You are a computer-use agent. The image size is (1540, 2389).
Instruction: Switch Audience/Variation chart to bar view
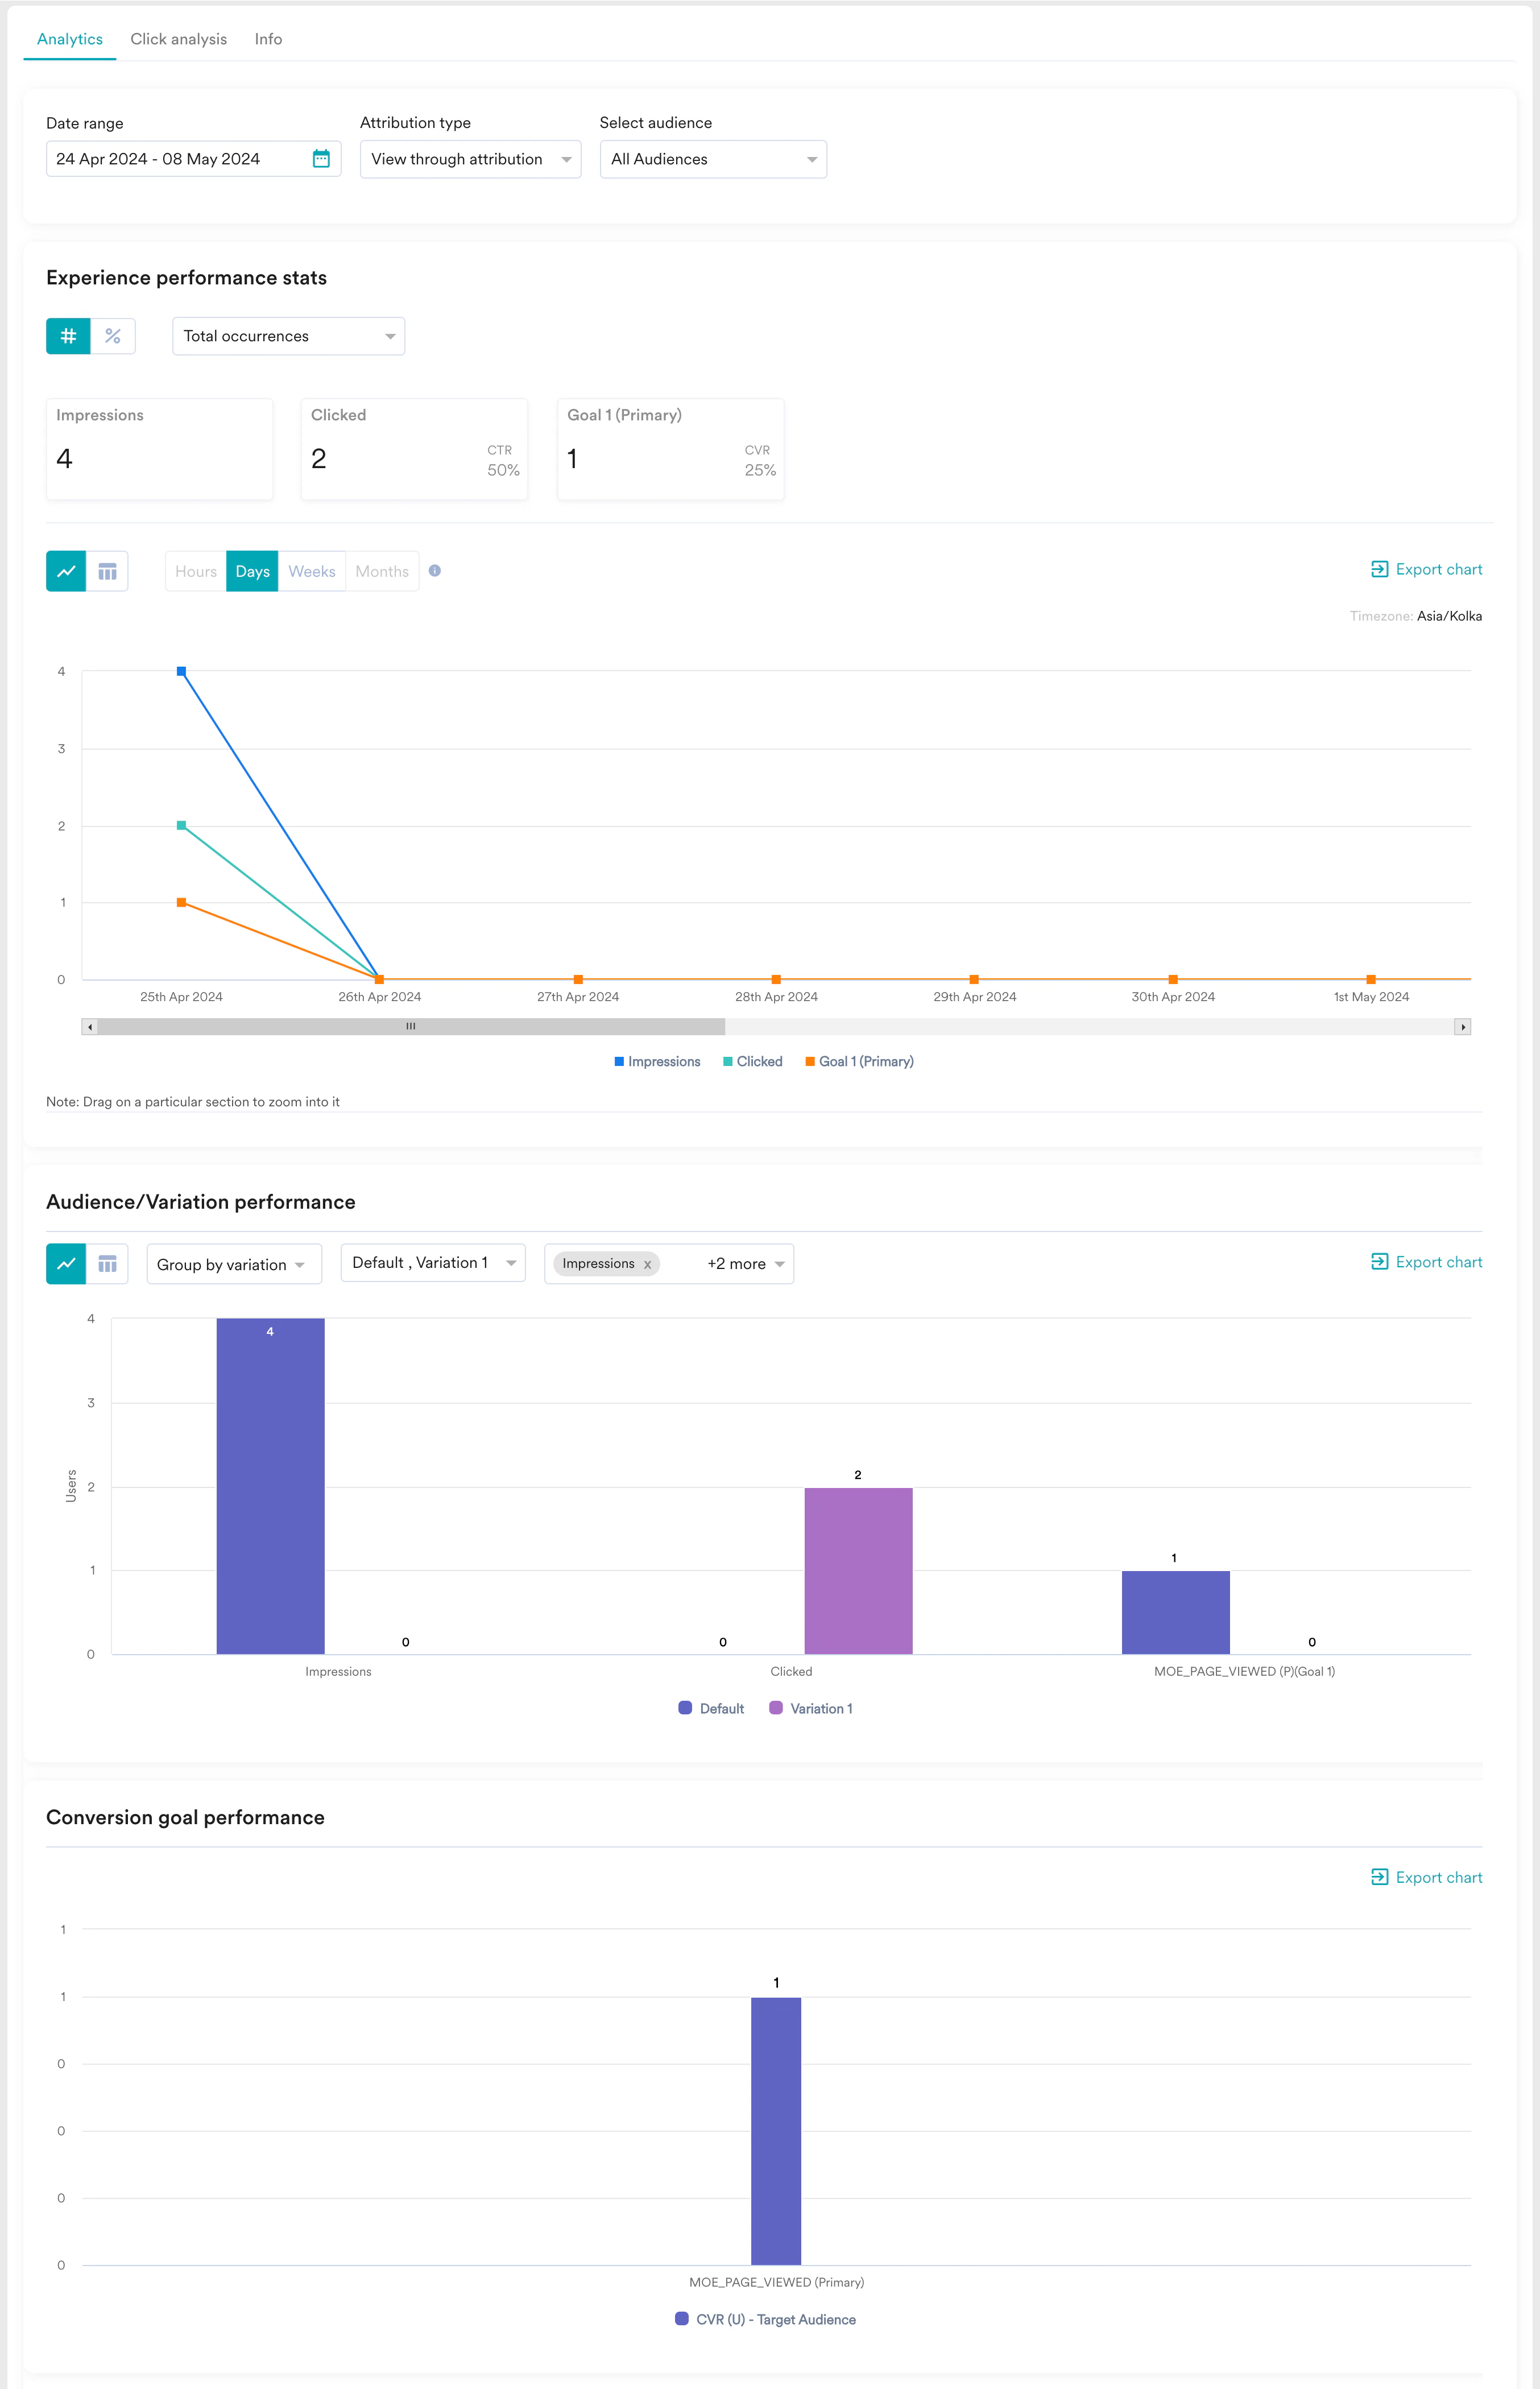pyautogui.click(x=108, y=1263)
